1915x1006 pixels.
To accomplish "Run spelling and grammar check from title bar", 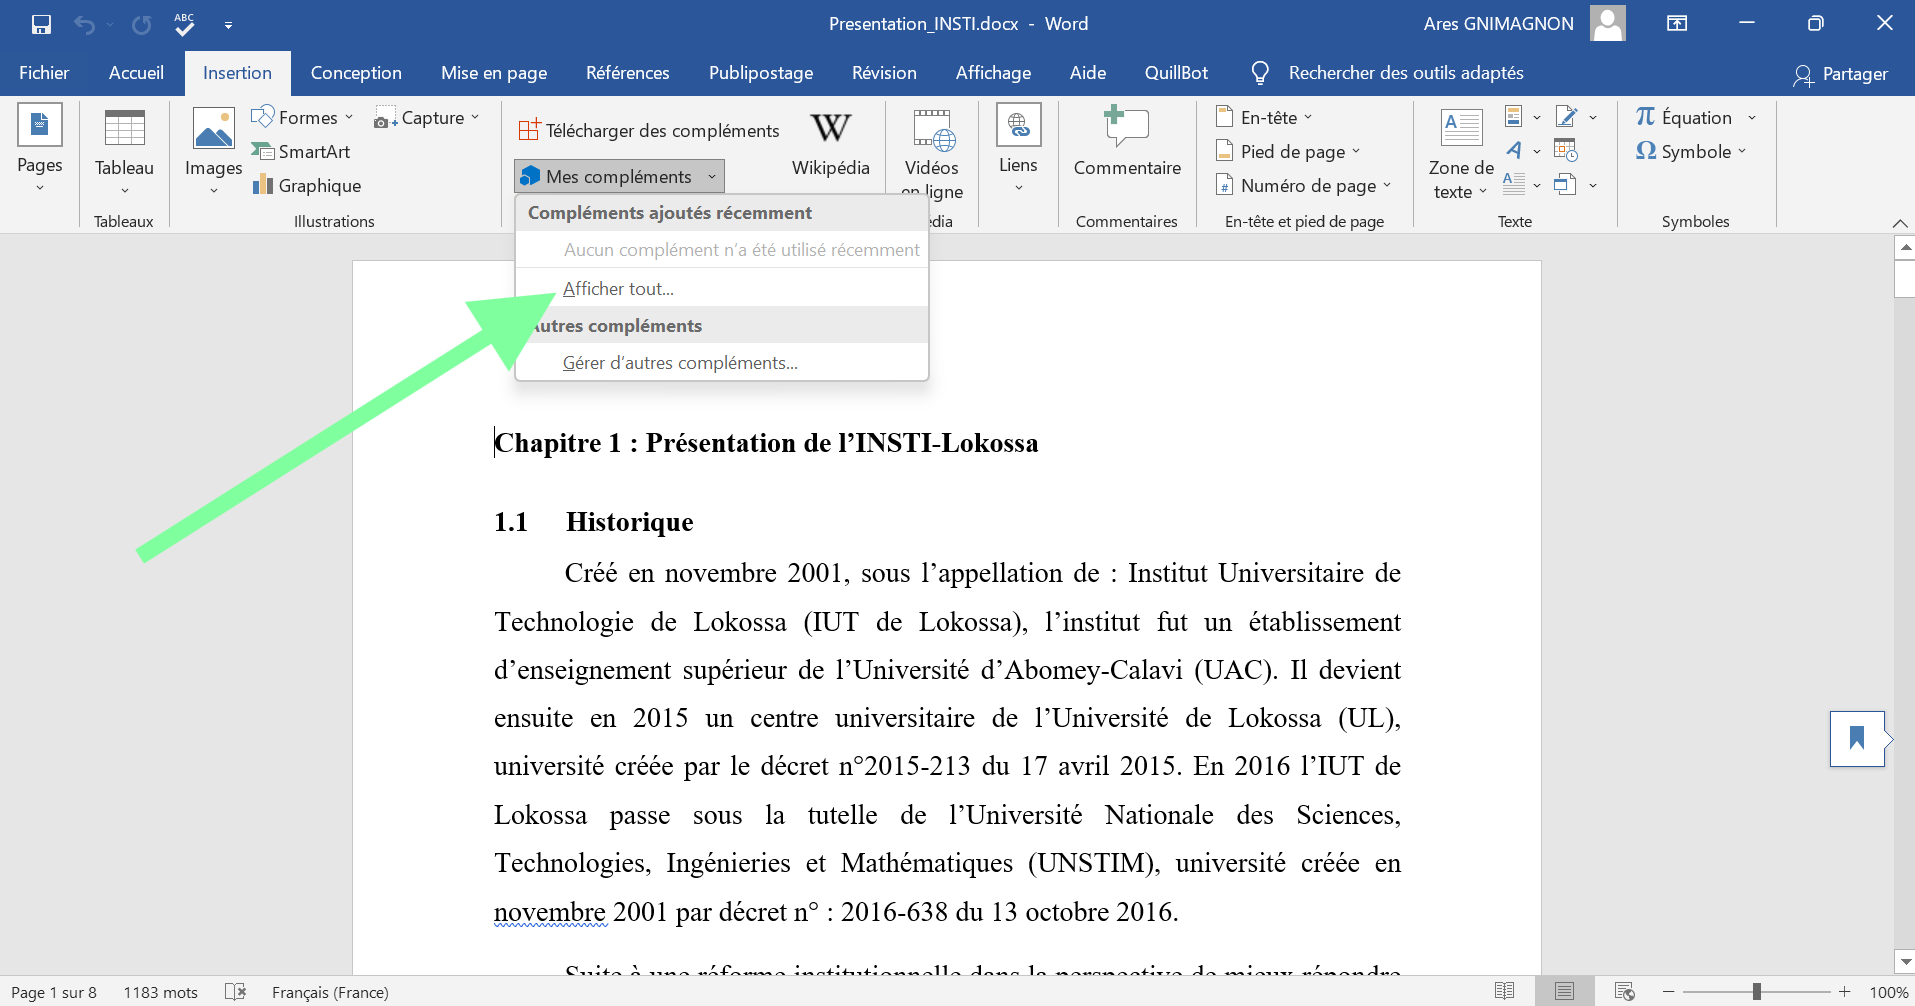I will coord(184,24).
